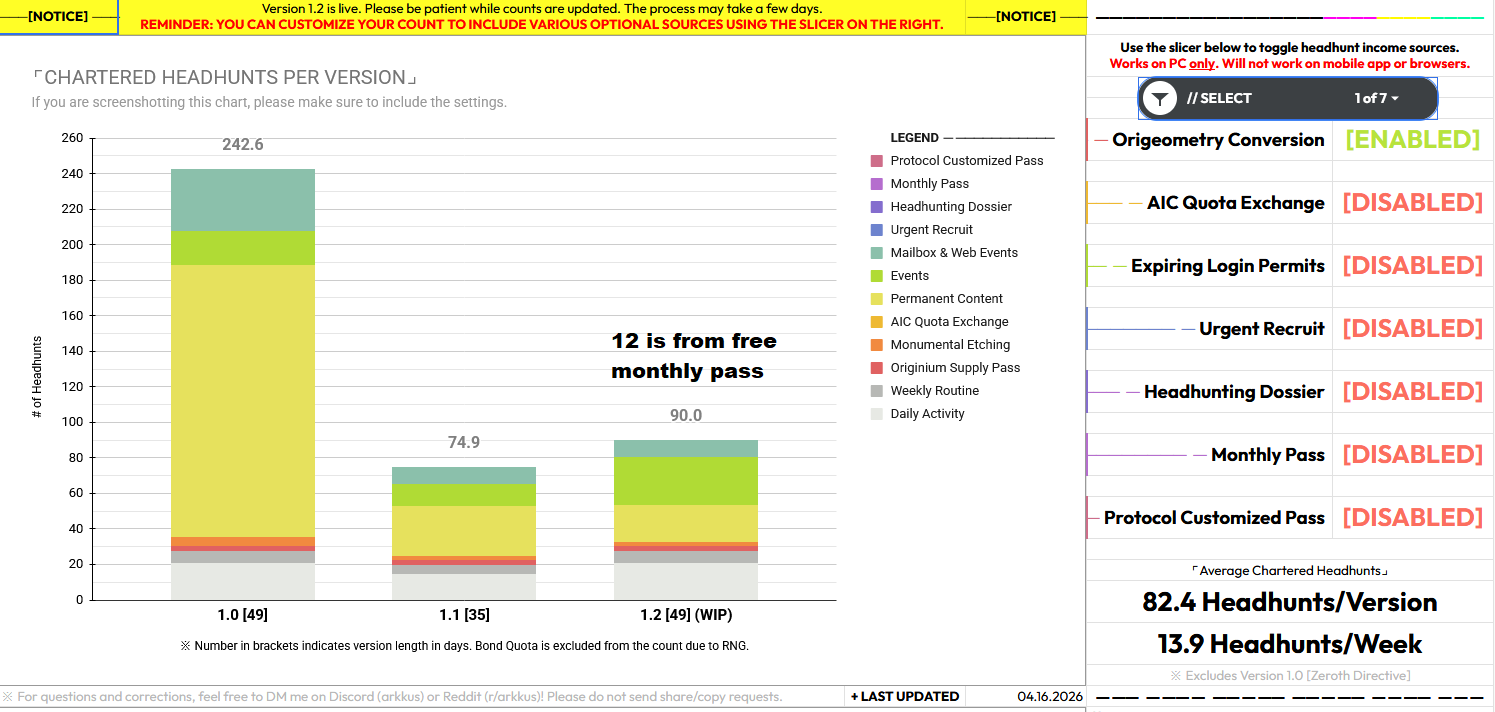Viewport: 1495px width, 712px height.
Task: Click Monumental Etching legend color swatch
Action: click(877, 345)
